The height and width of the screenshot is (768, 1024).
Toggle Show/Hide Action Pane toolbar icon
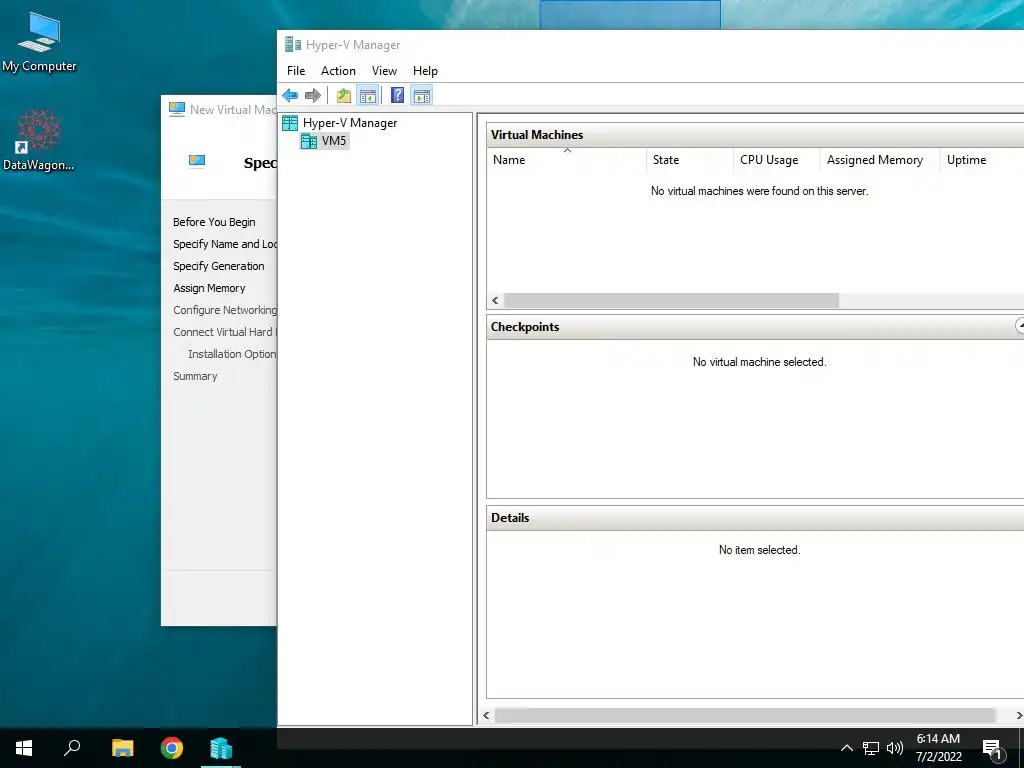pyautogui.click(x=422, y=96)
